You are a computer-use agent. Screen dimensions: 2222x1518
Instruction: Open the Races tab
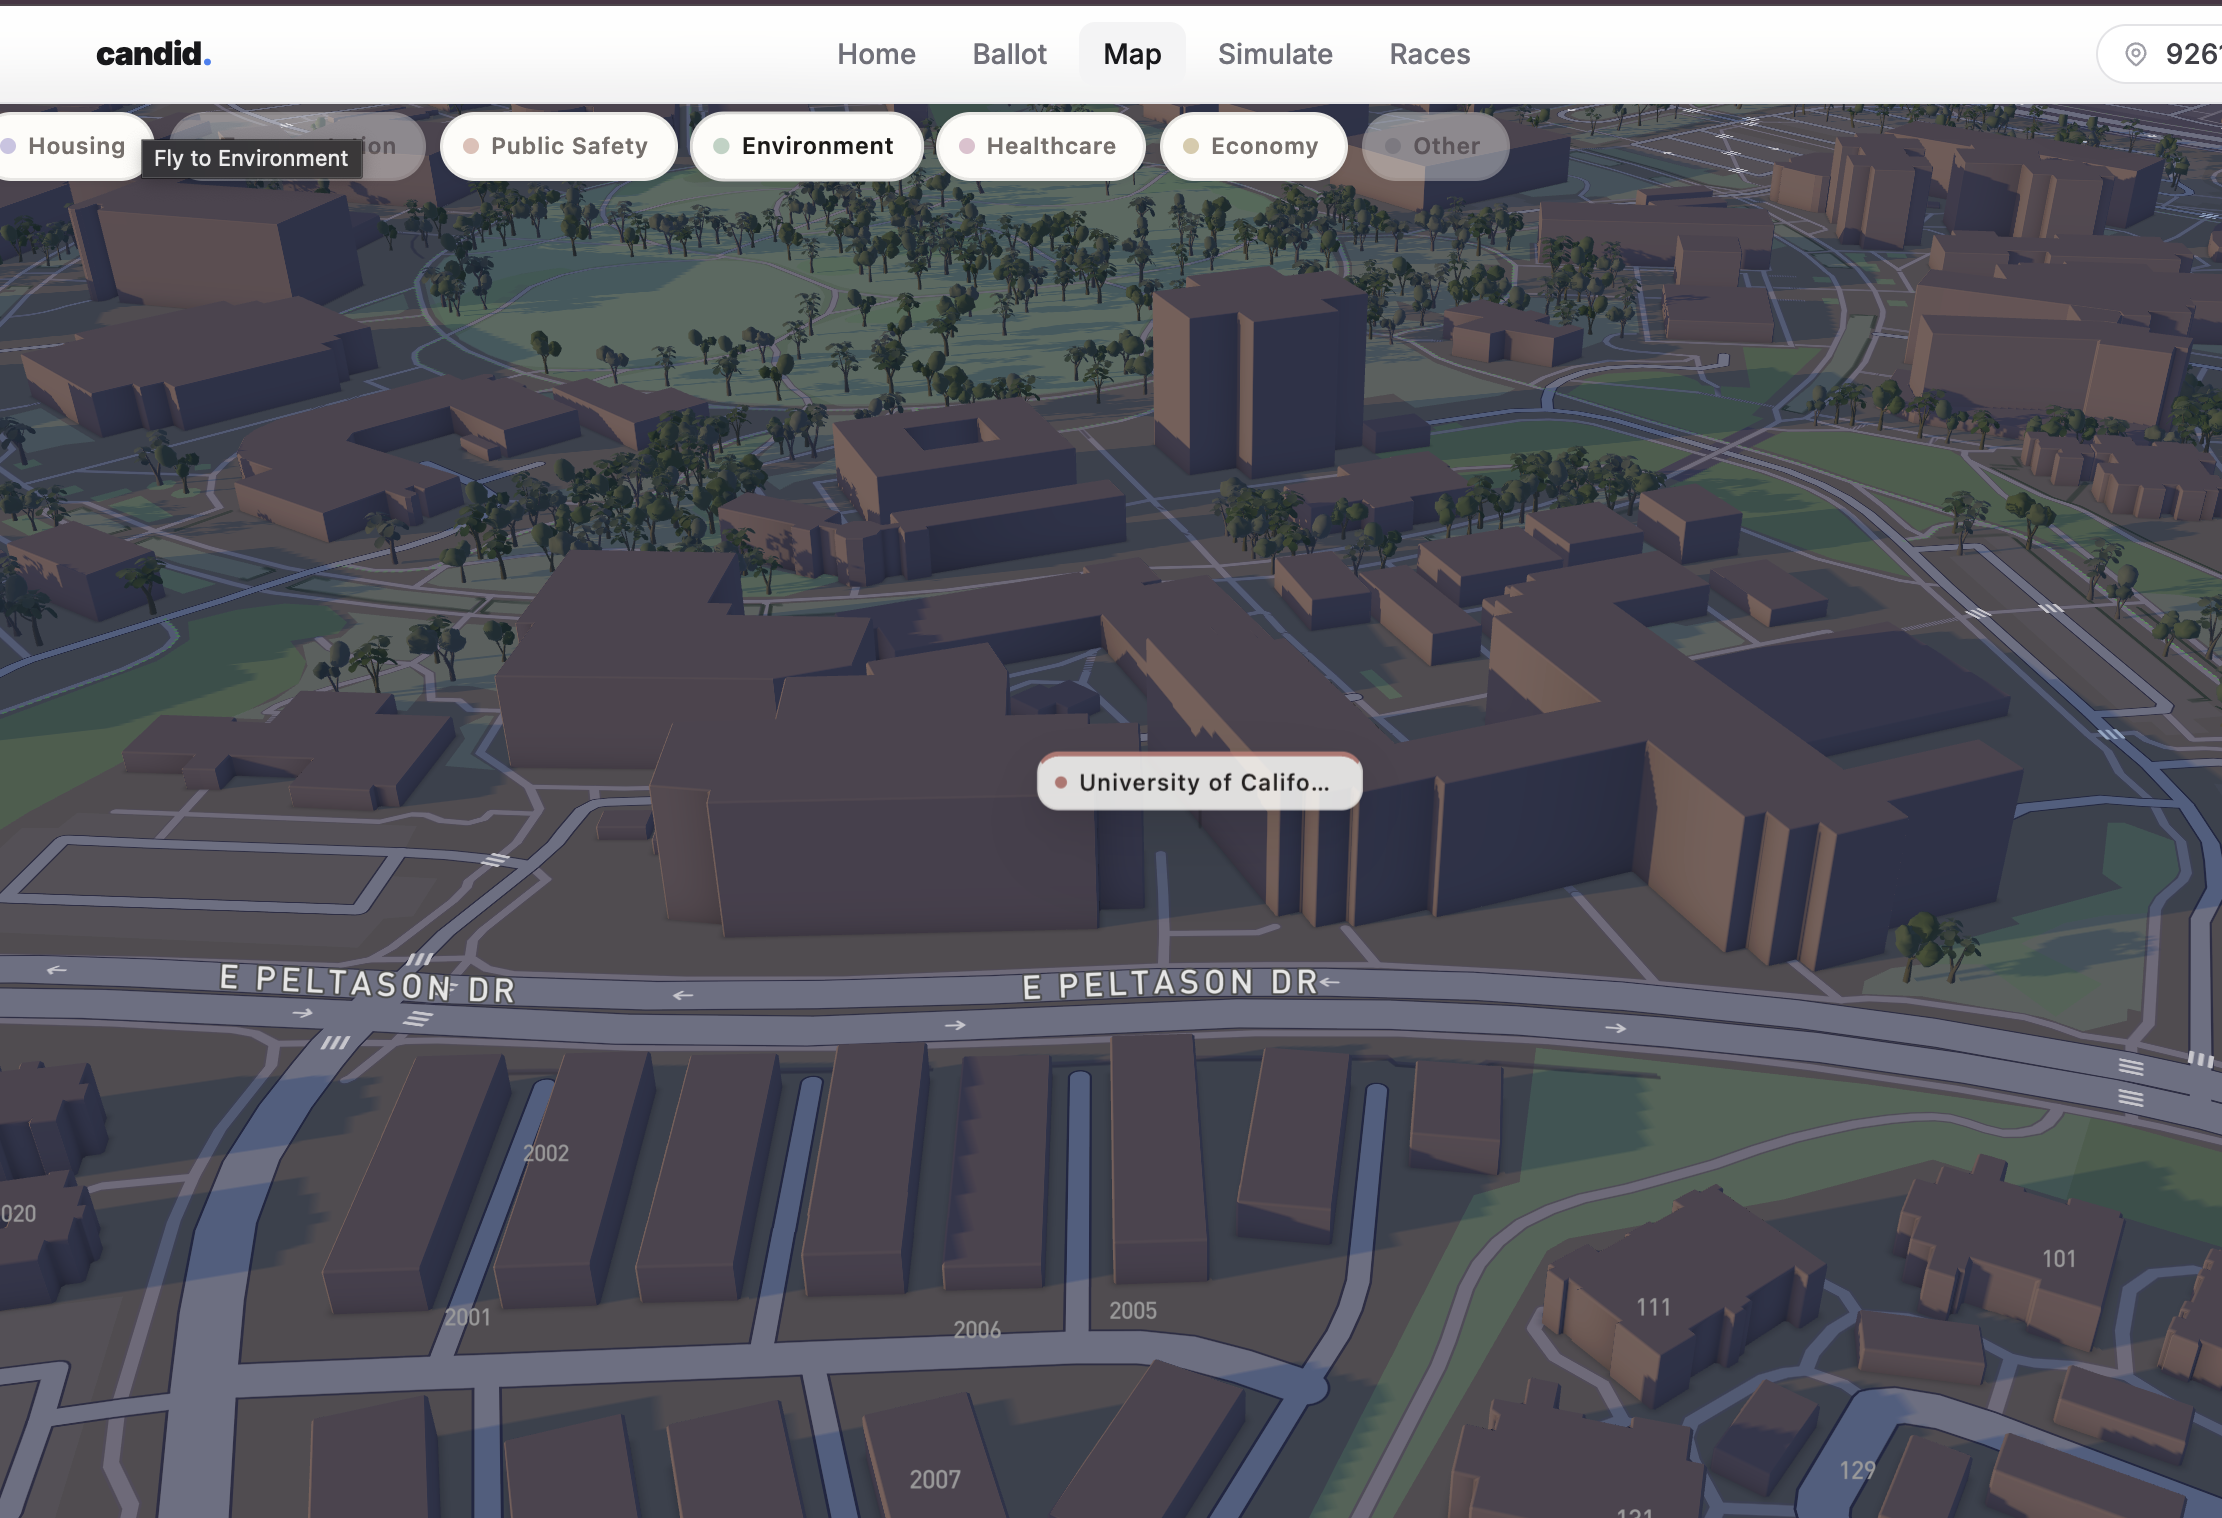(x=1429, y=54)
